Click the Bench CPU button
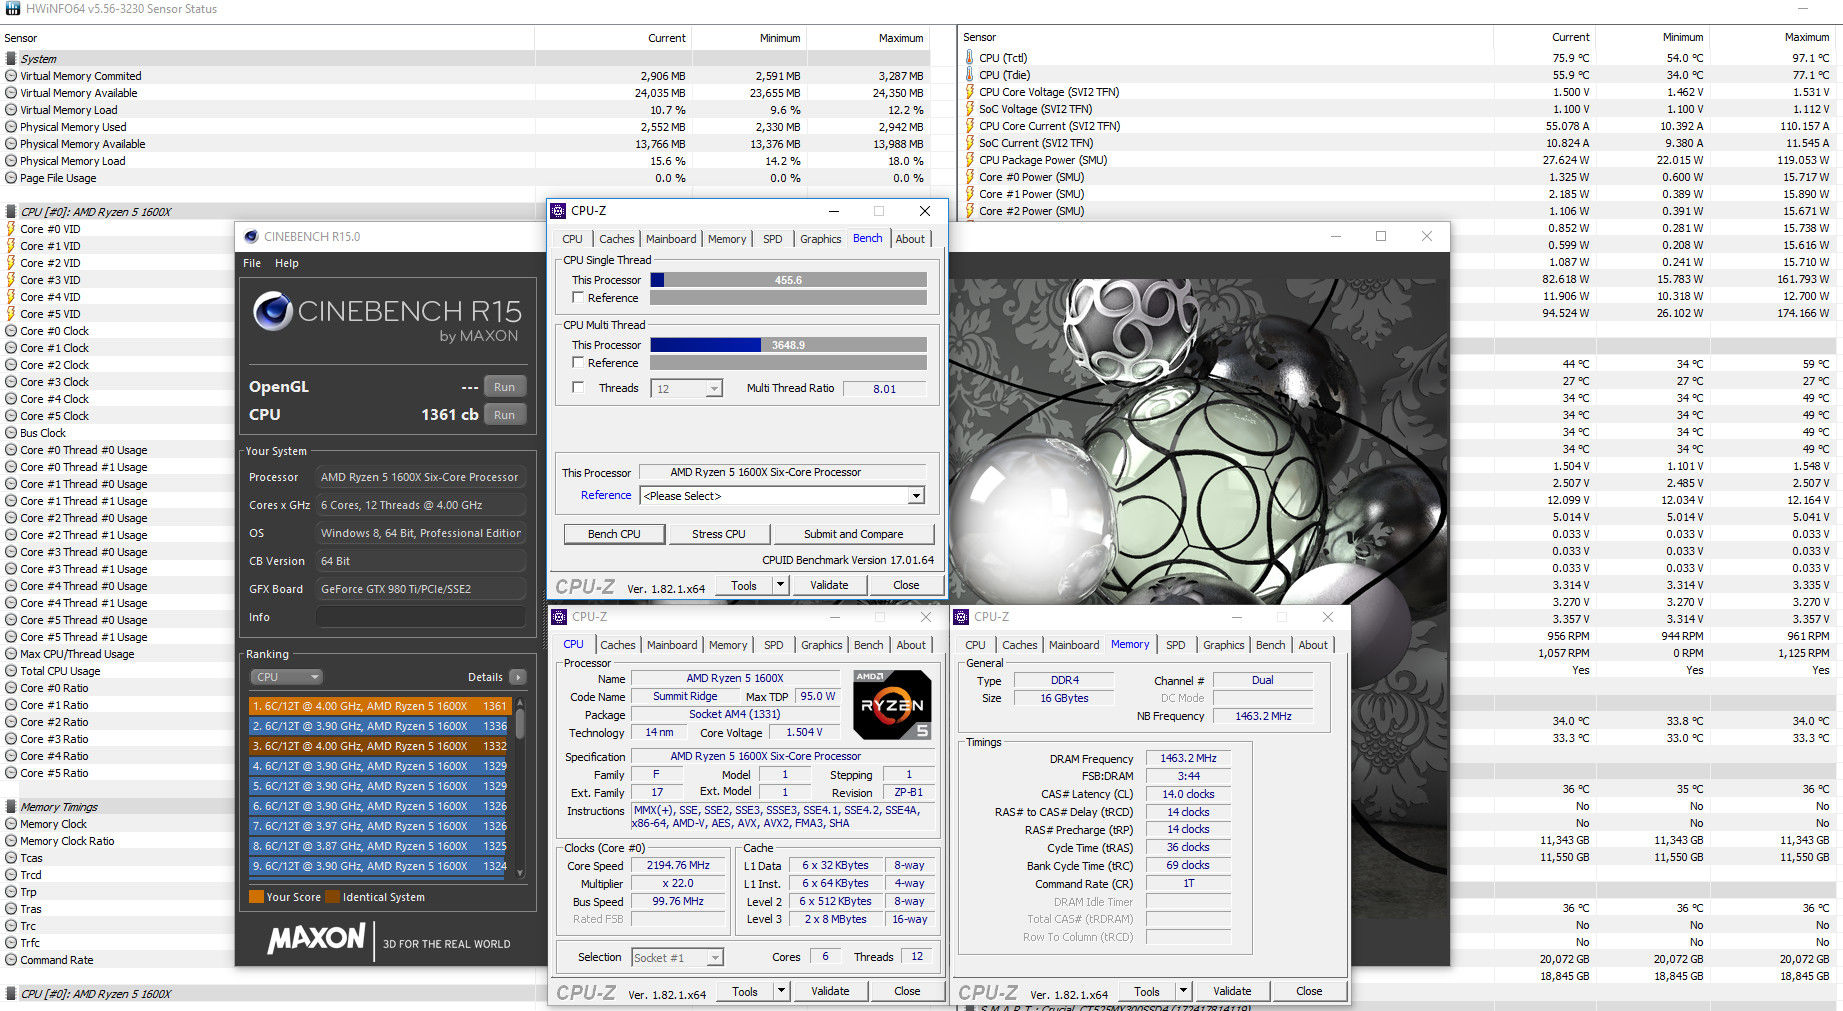Viewport: 1843px width, 1011px height. tap(614, 534)
